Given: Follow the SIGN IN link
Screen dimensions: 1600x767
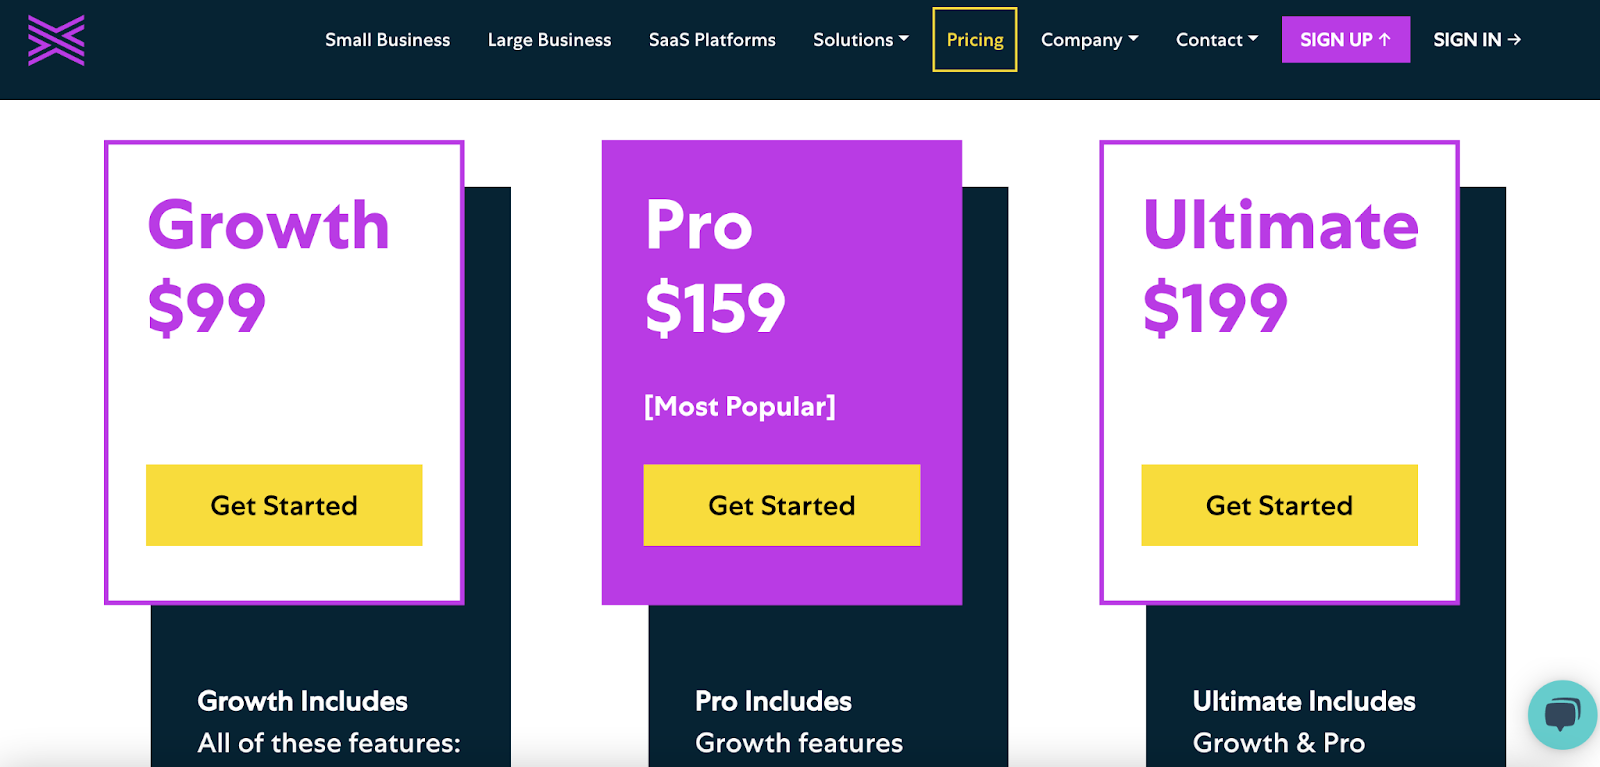Looking at the screenshot, I should 1476,40.
